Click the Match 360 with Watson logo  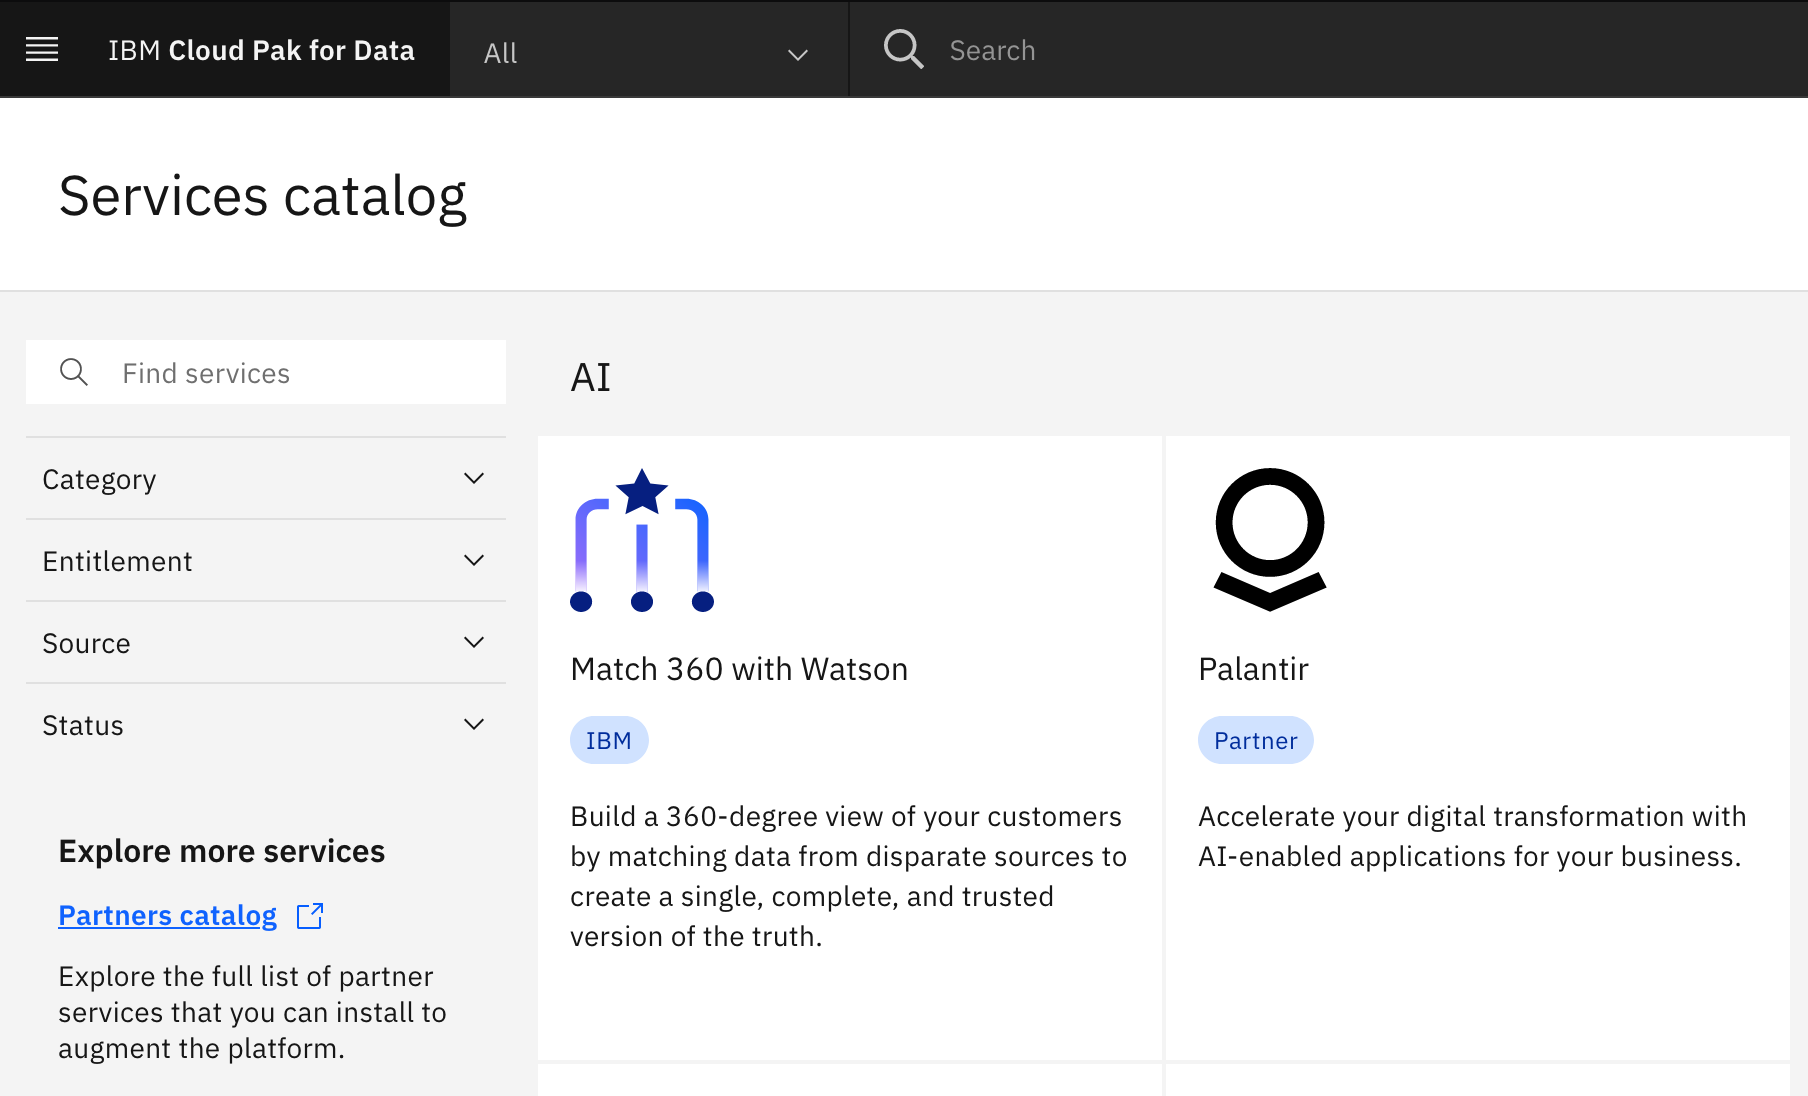pos(642,540)
